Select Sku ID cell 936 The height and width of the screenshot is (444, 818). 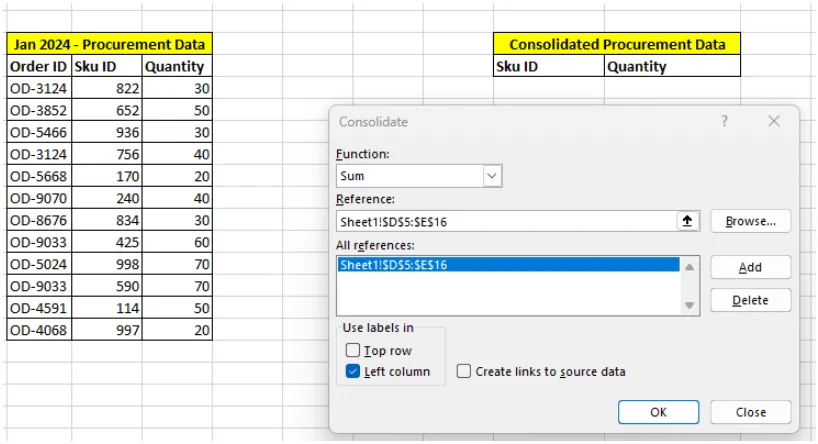pyautogui.click(x=106, y=132)
